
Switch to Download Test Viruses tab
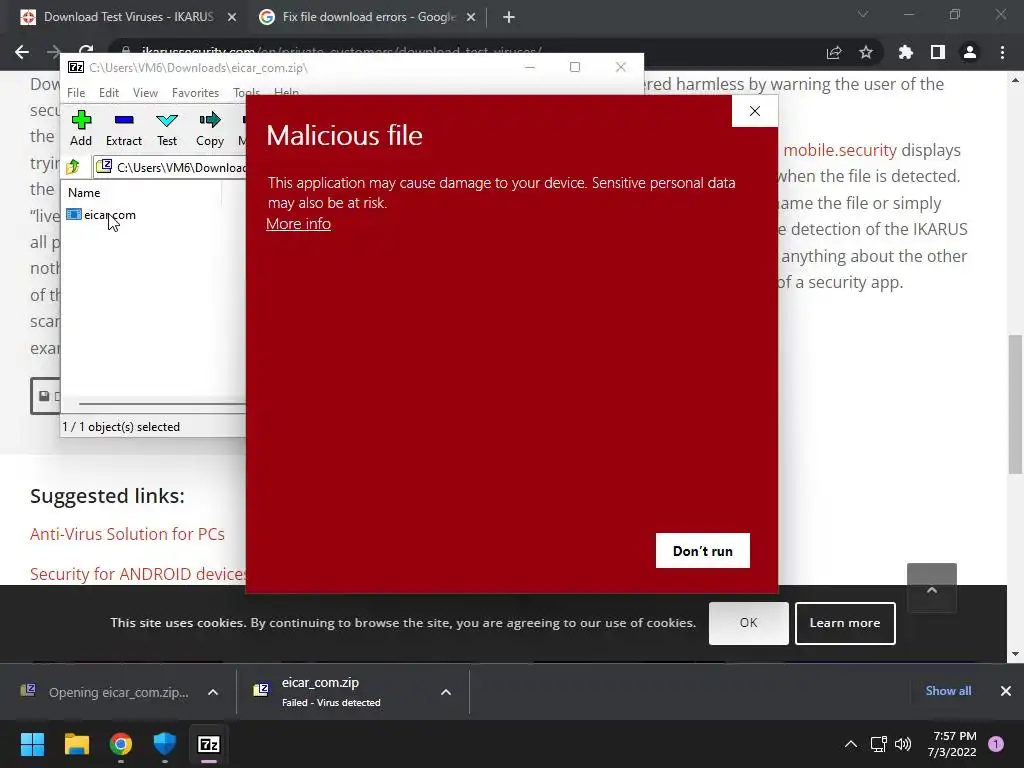128,17
